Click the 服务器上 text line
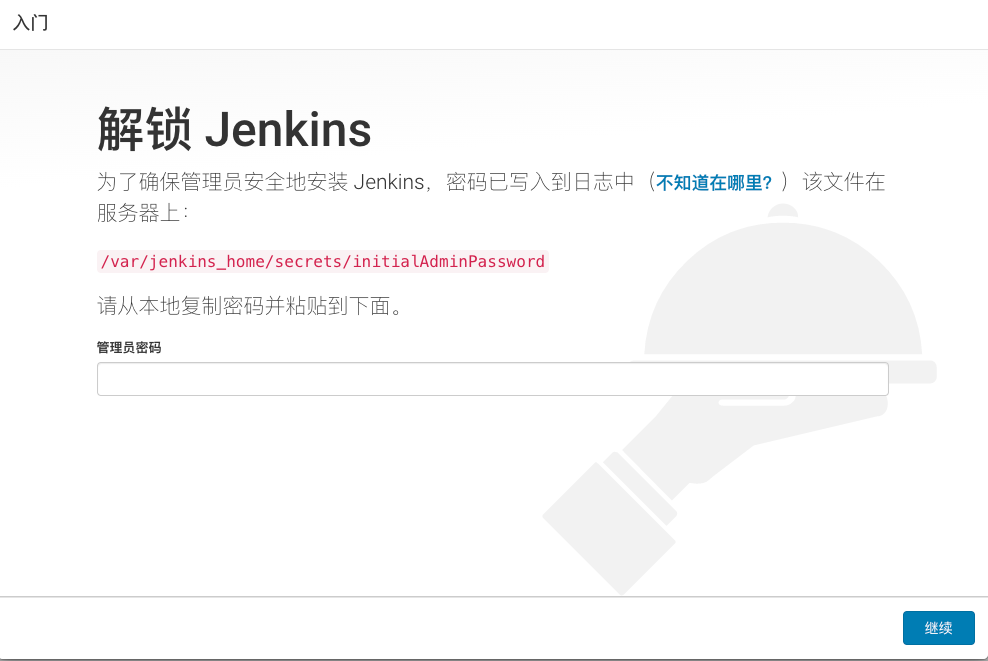Viewport: 988px width, 661px height. pyautogui.click(x=143, y=213)
